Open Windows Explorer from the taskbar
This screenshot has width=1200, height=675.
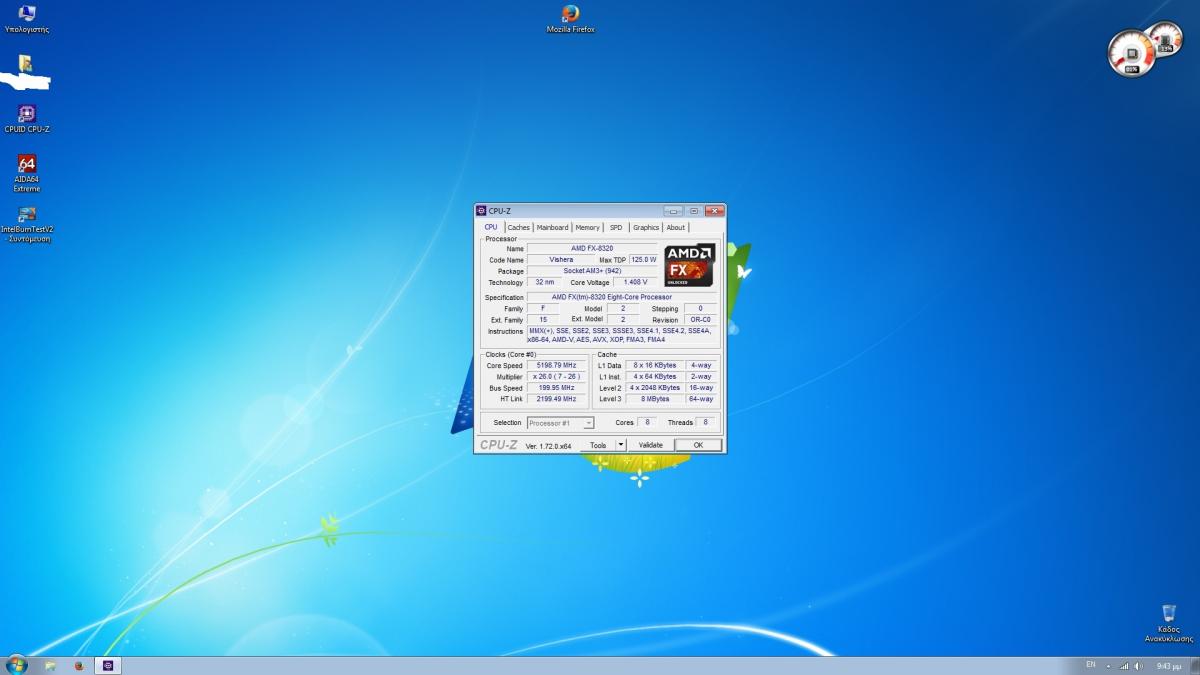49,665
